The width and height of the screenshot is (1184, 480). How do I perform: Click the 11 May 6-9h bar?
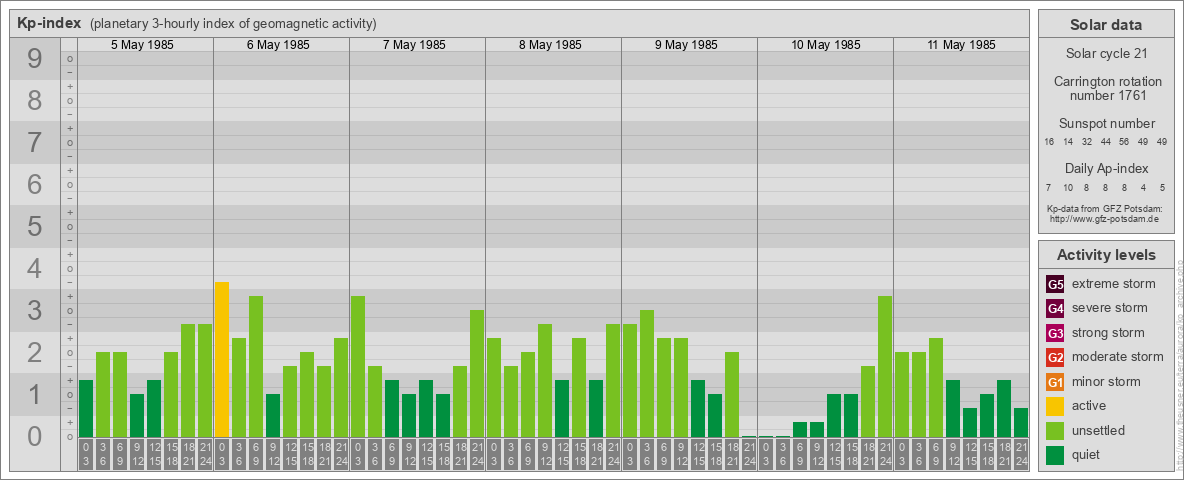pos(936,387)
